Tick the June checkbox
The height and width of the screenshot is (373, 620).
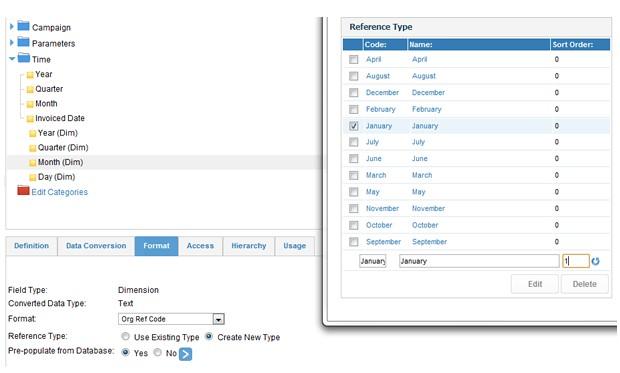point(353,159)
